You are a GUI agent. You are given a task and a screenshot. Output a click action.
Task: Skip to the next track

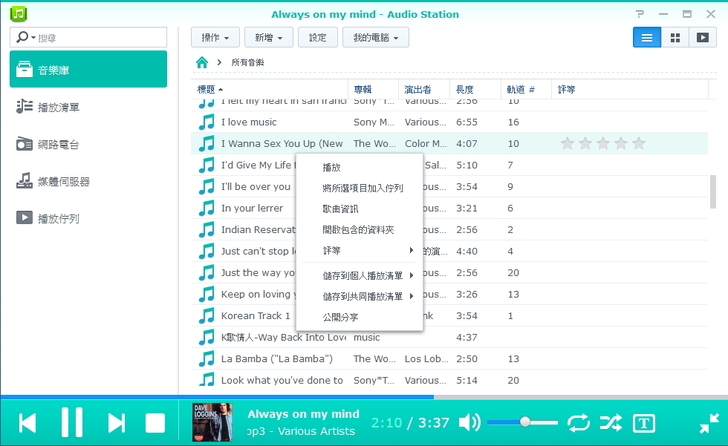tap(116, 423)
